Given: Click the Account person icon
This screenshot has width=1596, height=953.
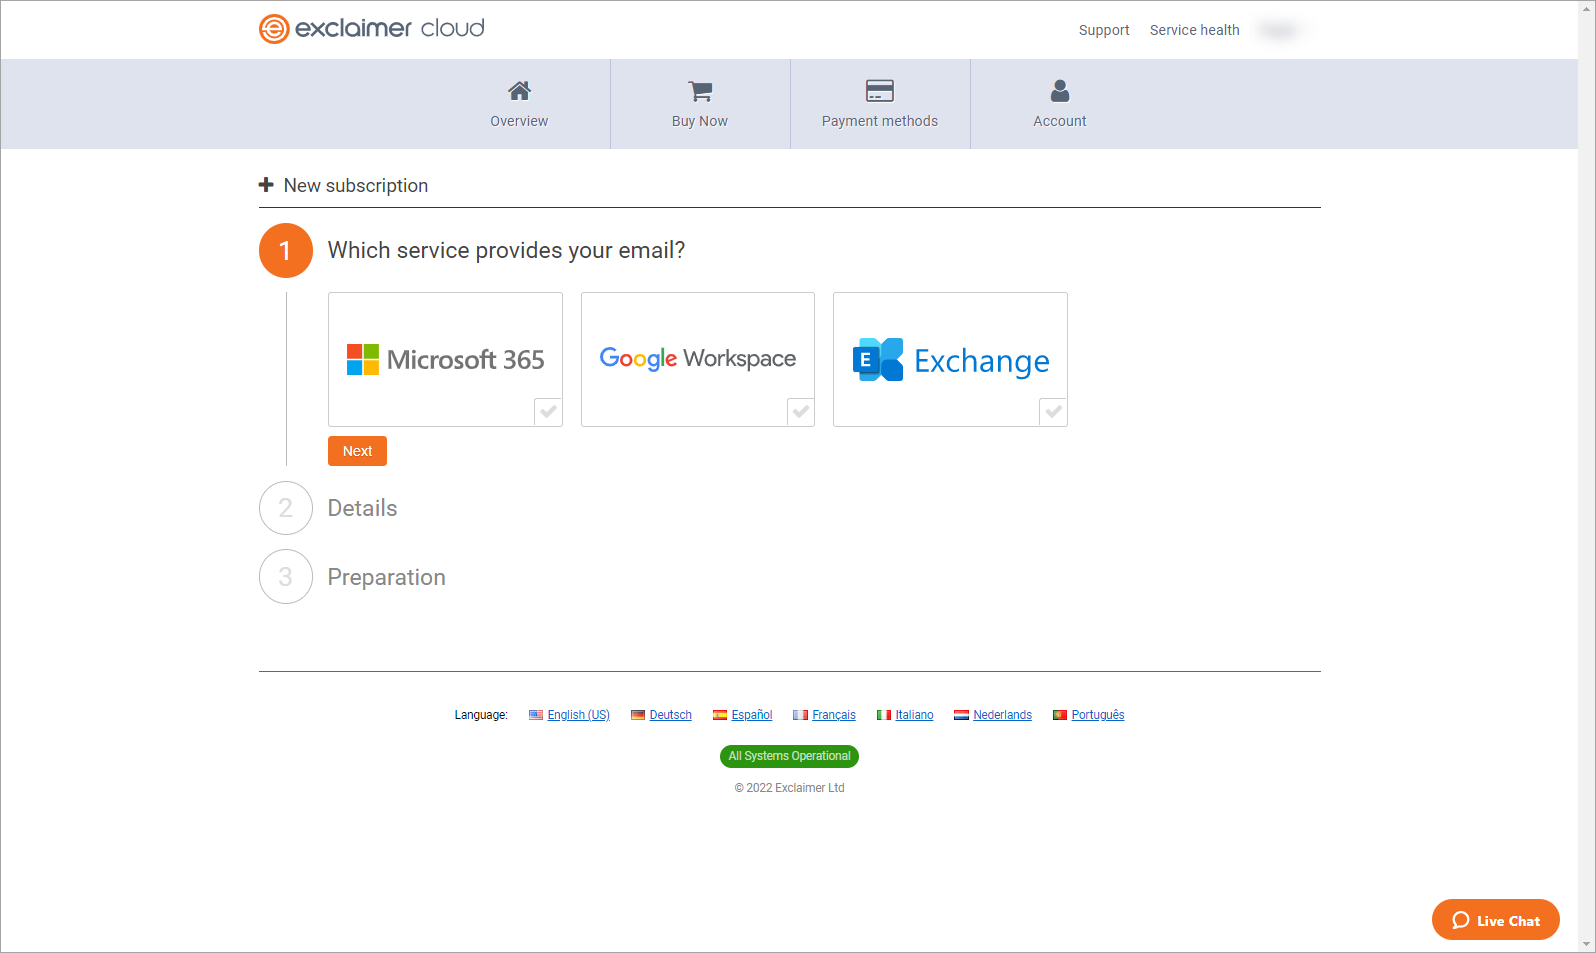Looking at the screenshot, I should click(x=1059, y=91).
